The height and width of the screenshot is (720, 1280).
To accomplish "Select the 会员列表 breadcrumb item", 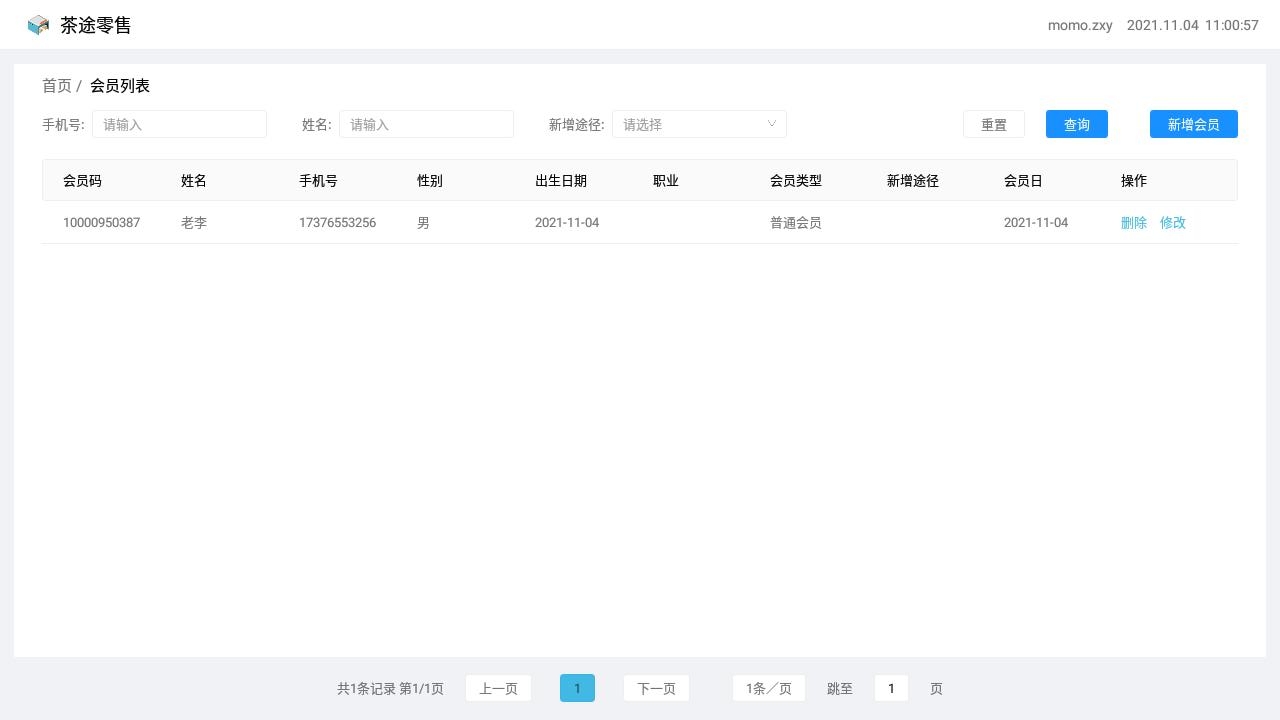I will point(119,86).
